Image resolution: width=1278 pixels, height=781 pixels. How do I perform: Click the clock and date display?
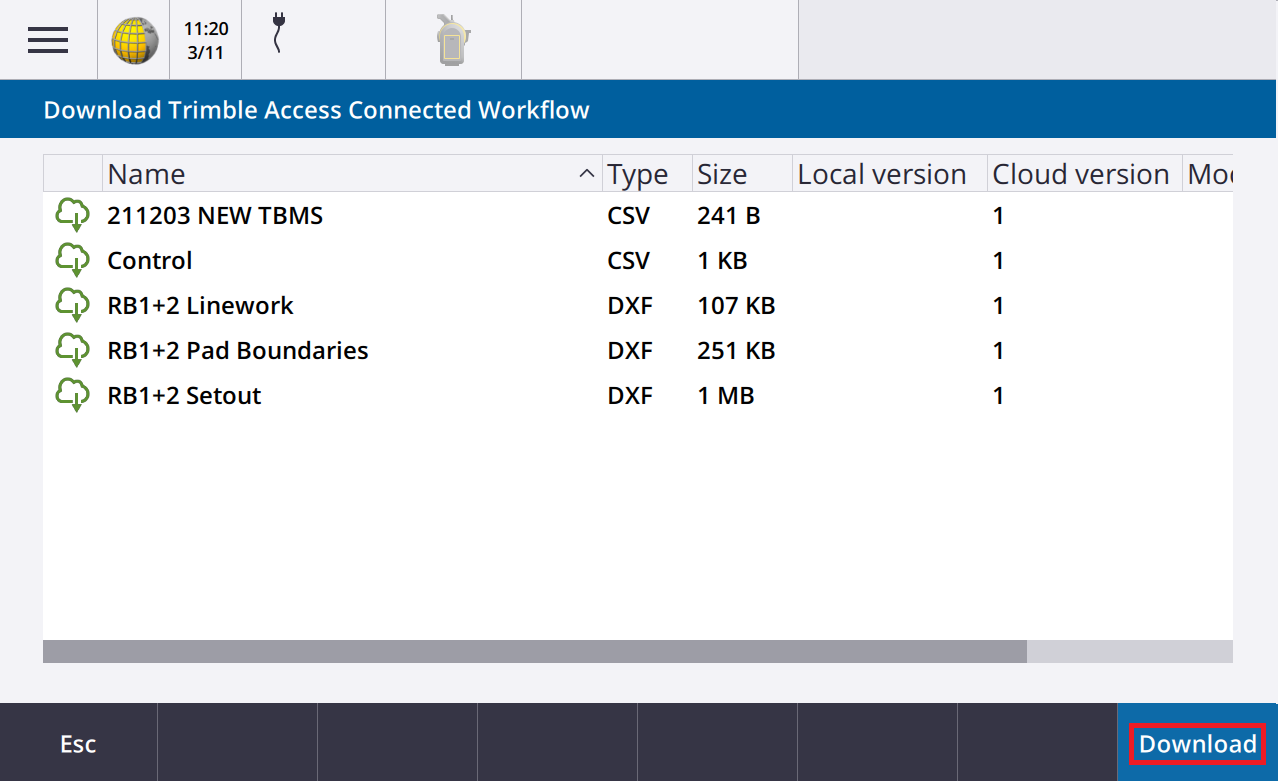204,40
